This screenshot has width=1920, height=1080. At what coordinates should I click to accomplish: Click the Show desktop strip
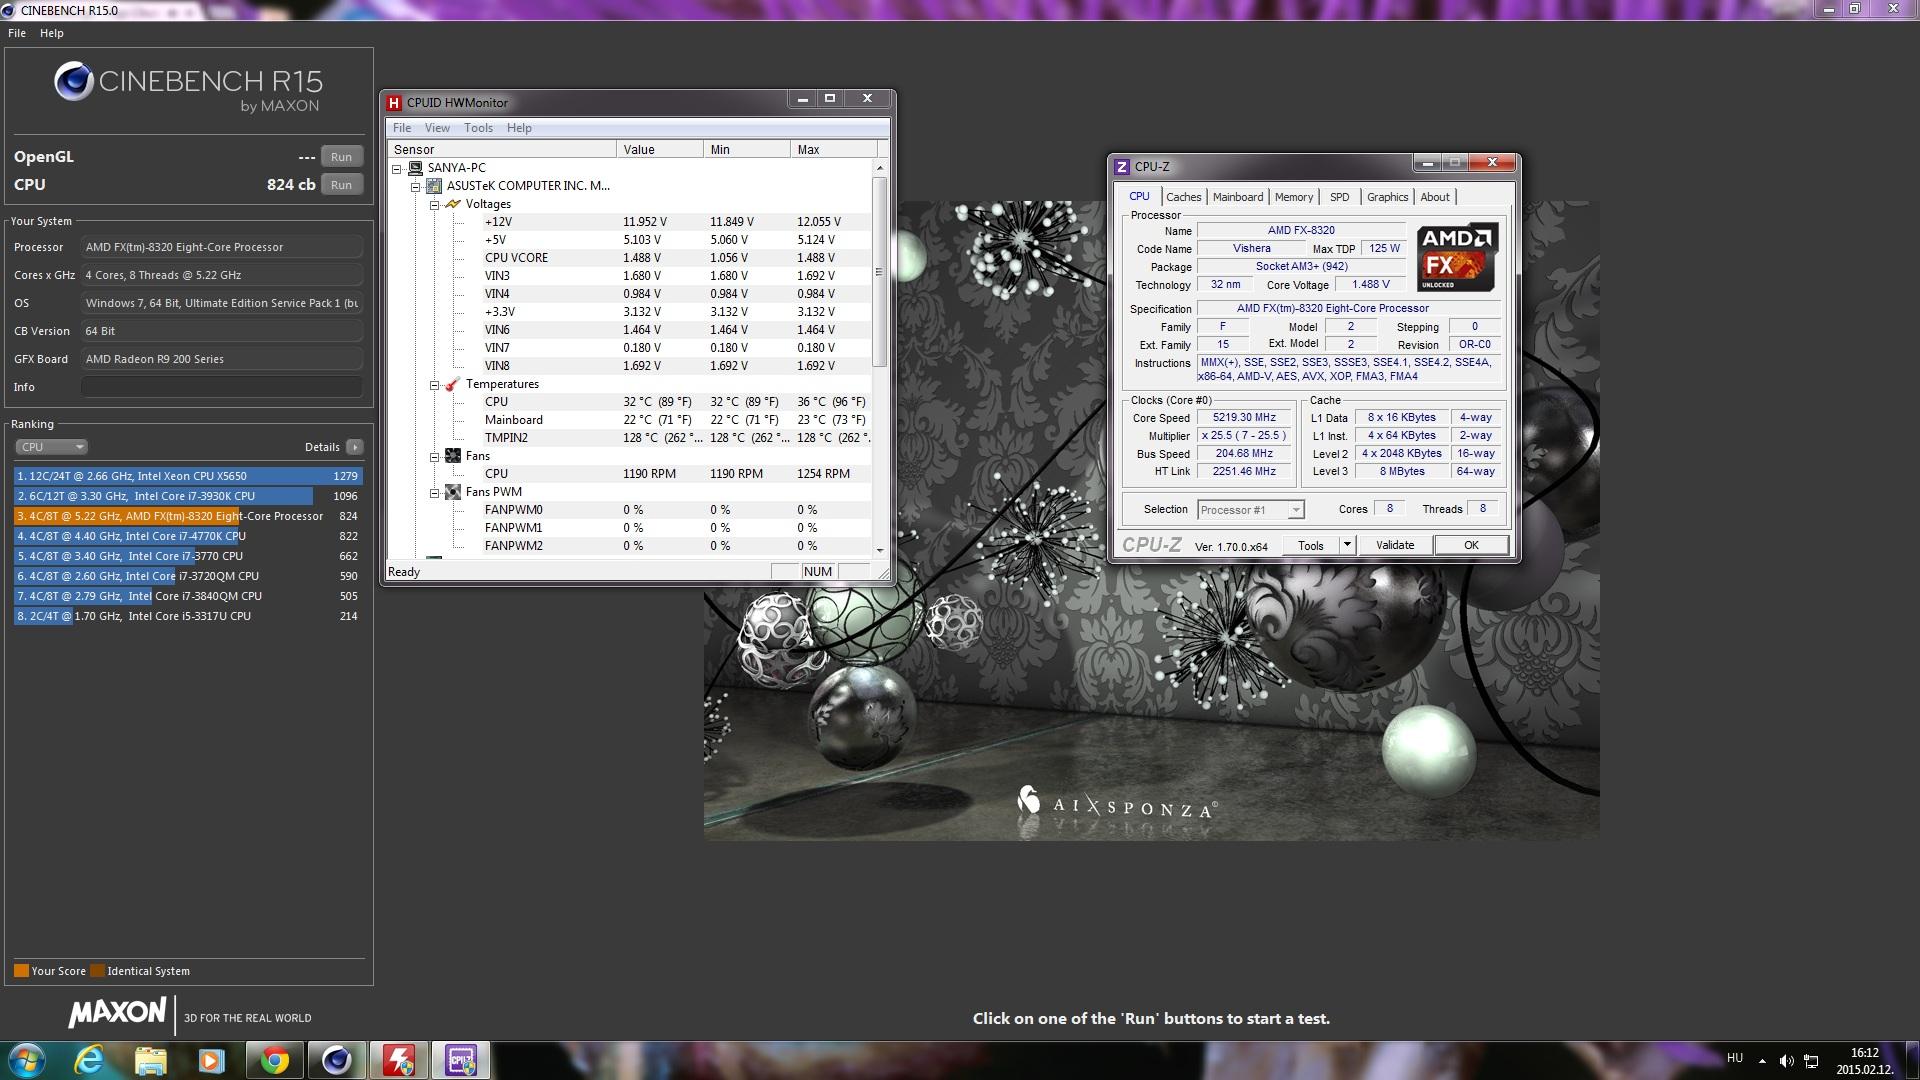point(1913,1060)
